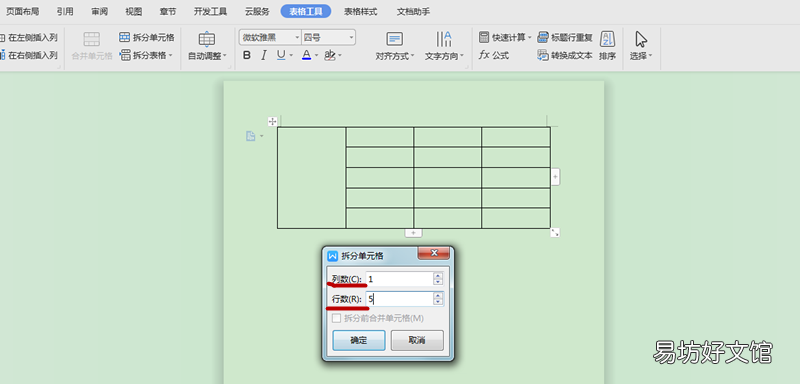The height and width of the screenshot is (384, 800).
Task: Open the 文档助手 tab
Action: [413, 11]
